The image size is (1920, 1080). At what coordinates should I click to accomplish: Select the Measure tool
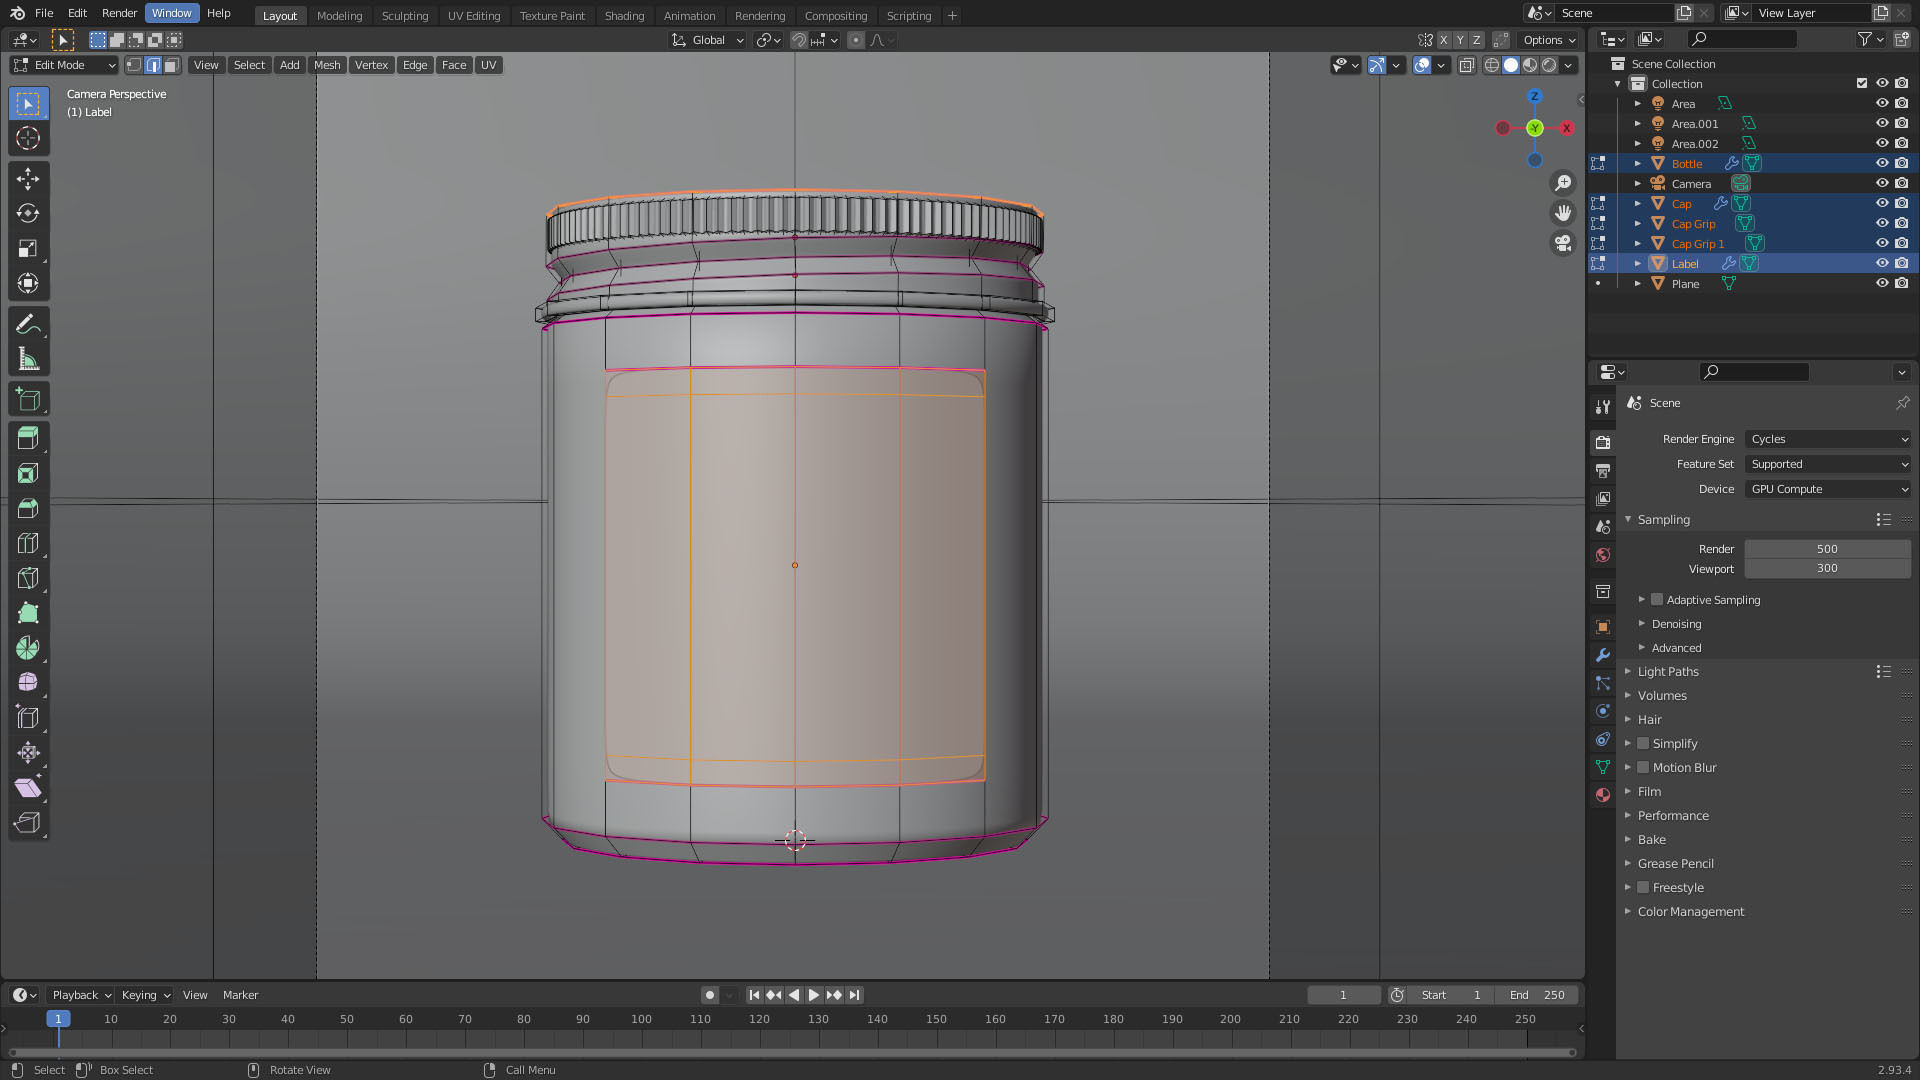(28, 360)
